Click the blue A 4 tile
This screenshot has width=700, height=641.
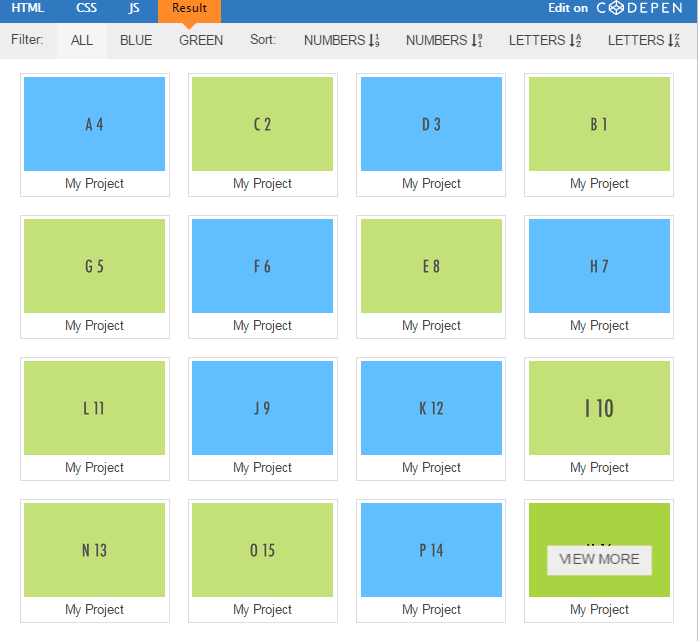[95, 124]
